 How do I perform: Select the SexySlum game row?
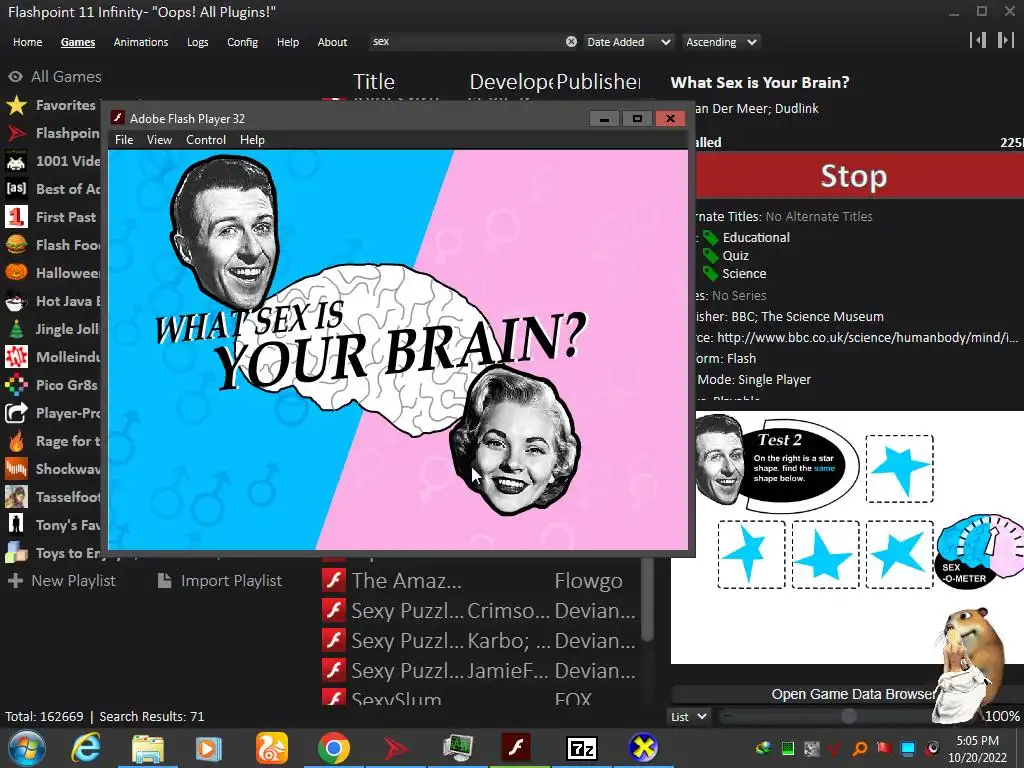click(x=481, y=699)
